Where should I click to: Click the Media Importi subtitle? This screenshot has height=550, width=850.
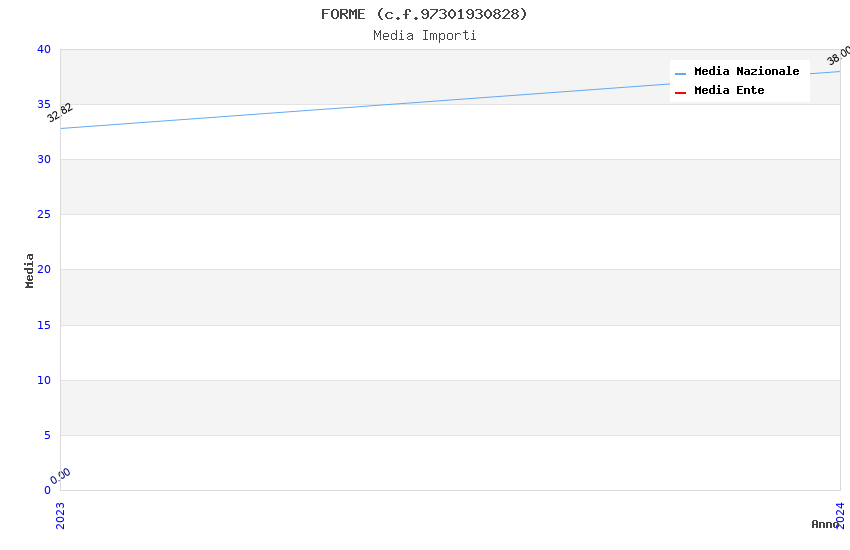[x=424, y=35]
